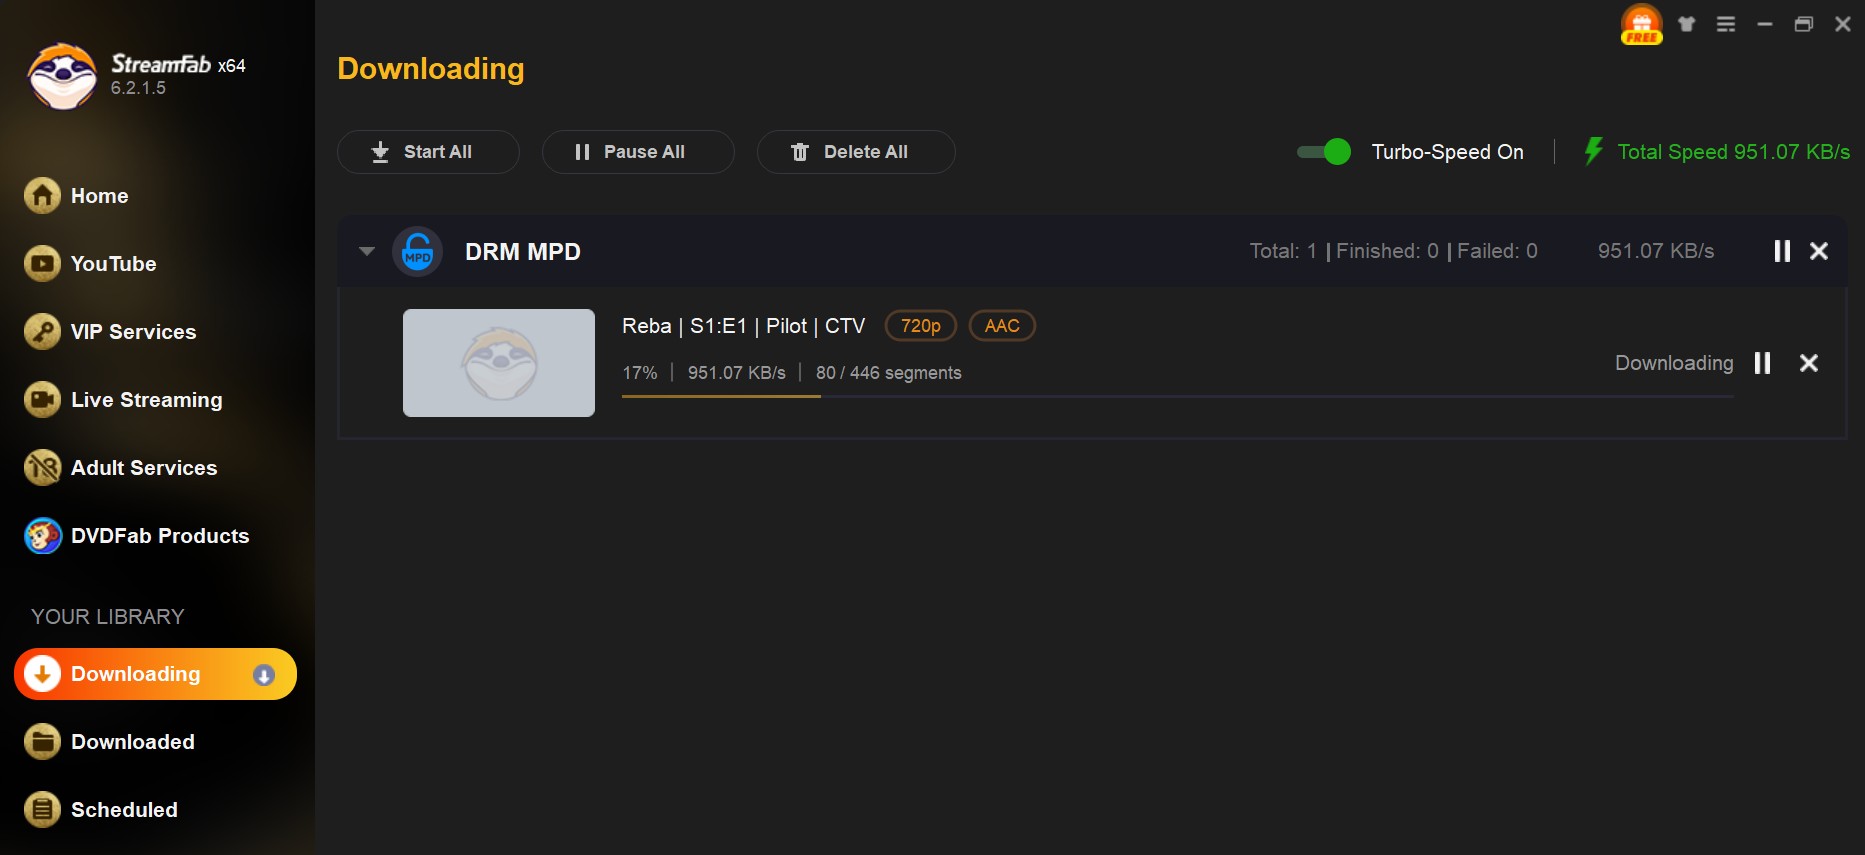The width and height of the screenshot is (1865, 855).
Task: Pause the DRM MPD group downloads
Action: [1782, 251]
